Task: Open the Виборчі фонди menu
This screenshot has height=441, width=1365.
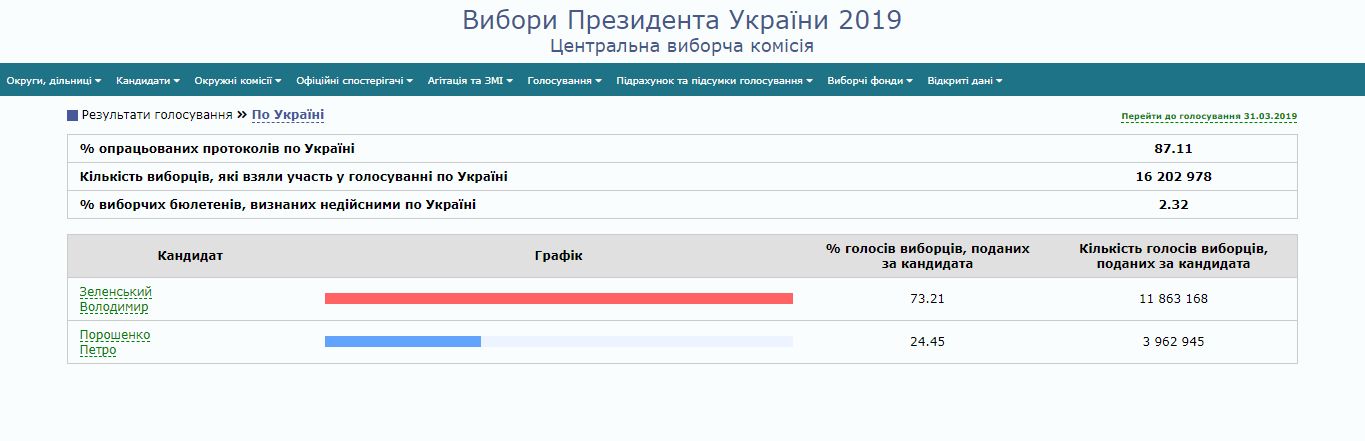Action: [x=870, y=80]
